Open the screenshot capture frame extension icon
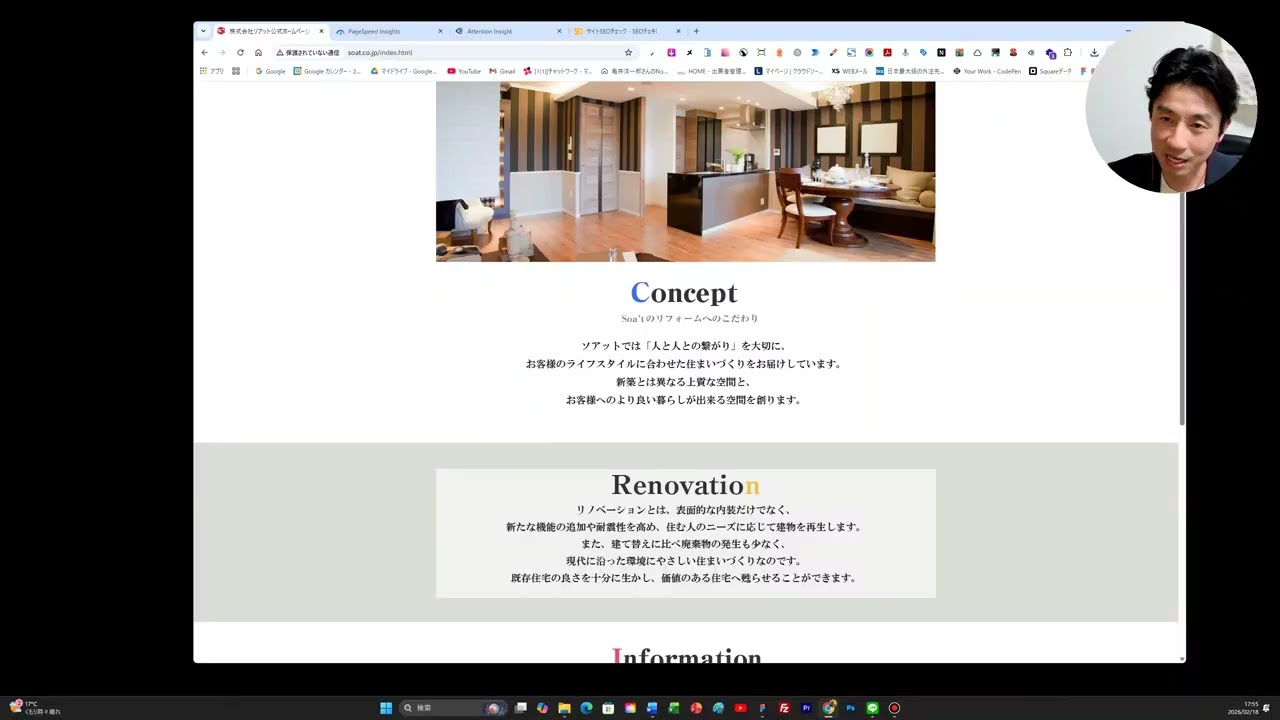 click(x=761, y=52)
